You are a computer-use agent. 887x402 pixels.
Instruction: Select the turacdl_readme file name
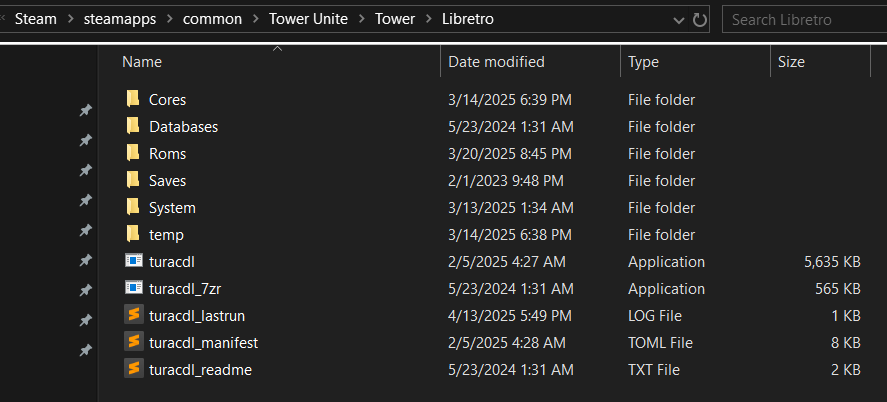(x=200, y=370)
